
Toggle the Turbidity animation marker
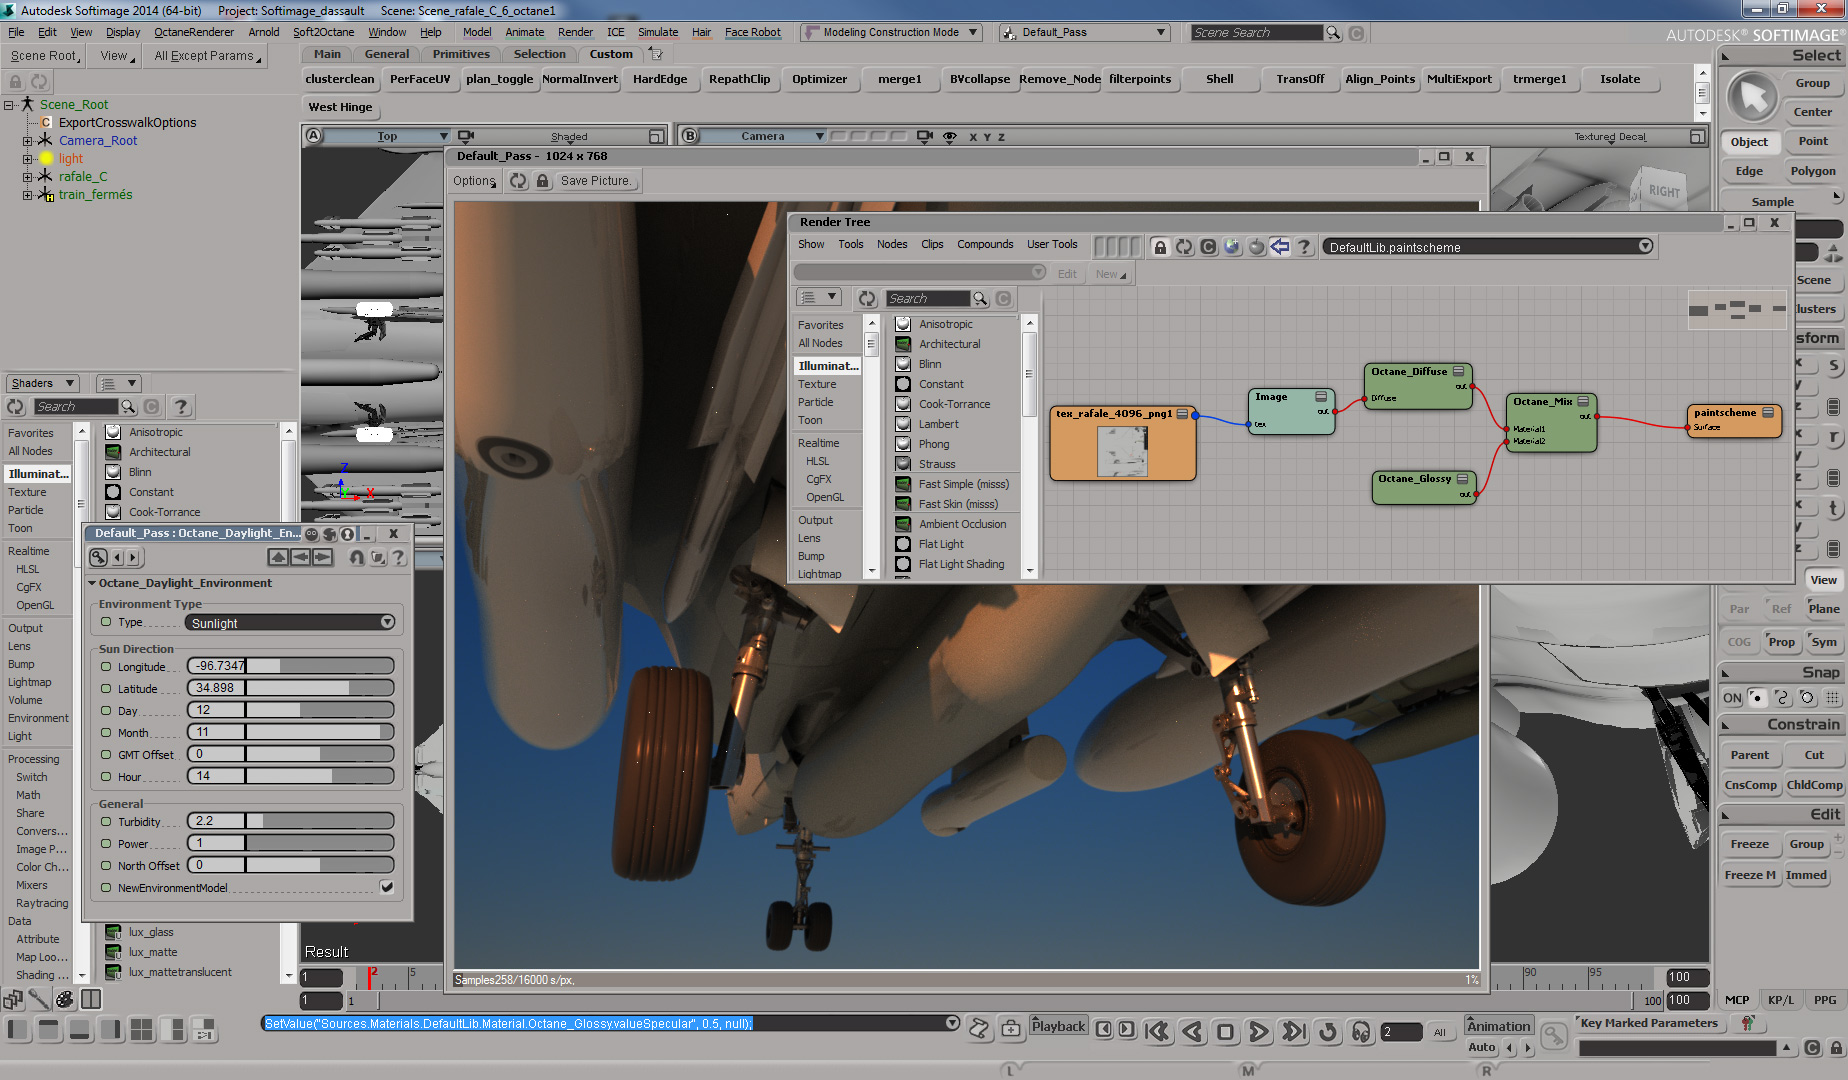pyautogui.click(x=106, y=821)
